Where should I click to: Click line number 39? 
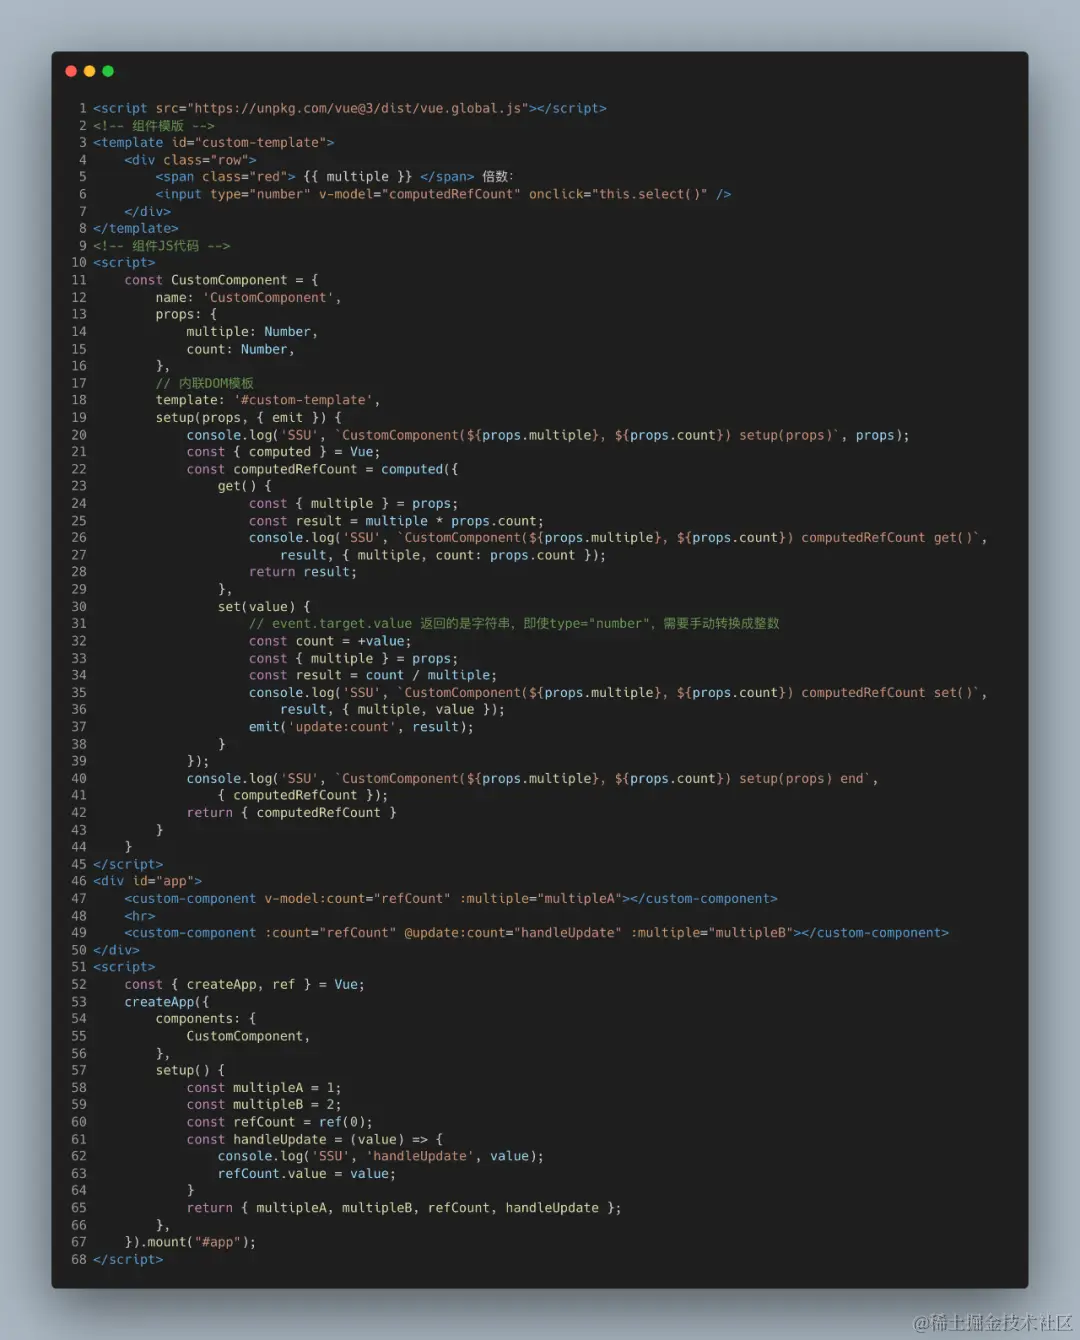pos(79,761)
